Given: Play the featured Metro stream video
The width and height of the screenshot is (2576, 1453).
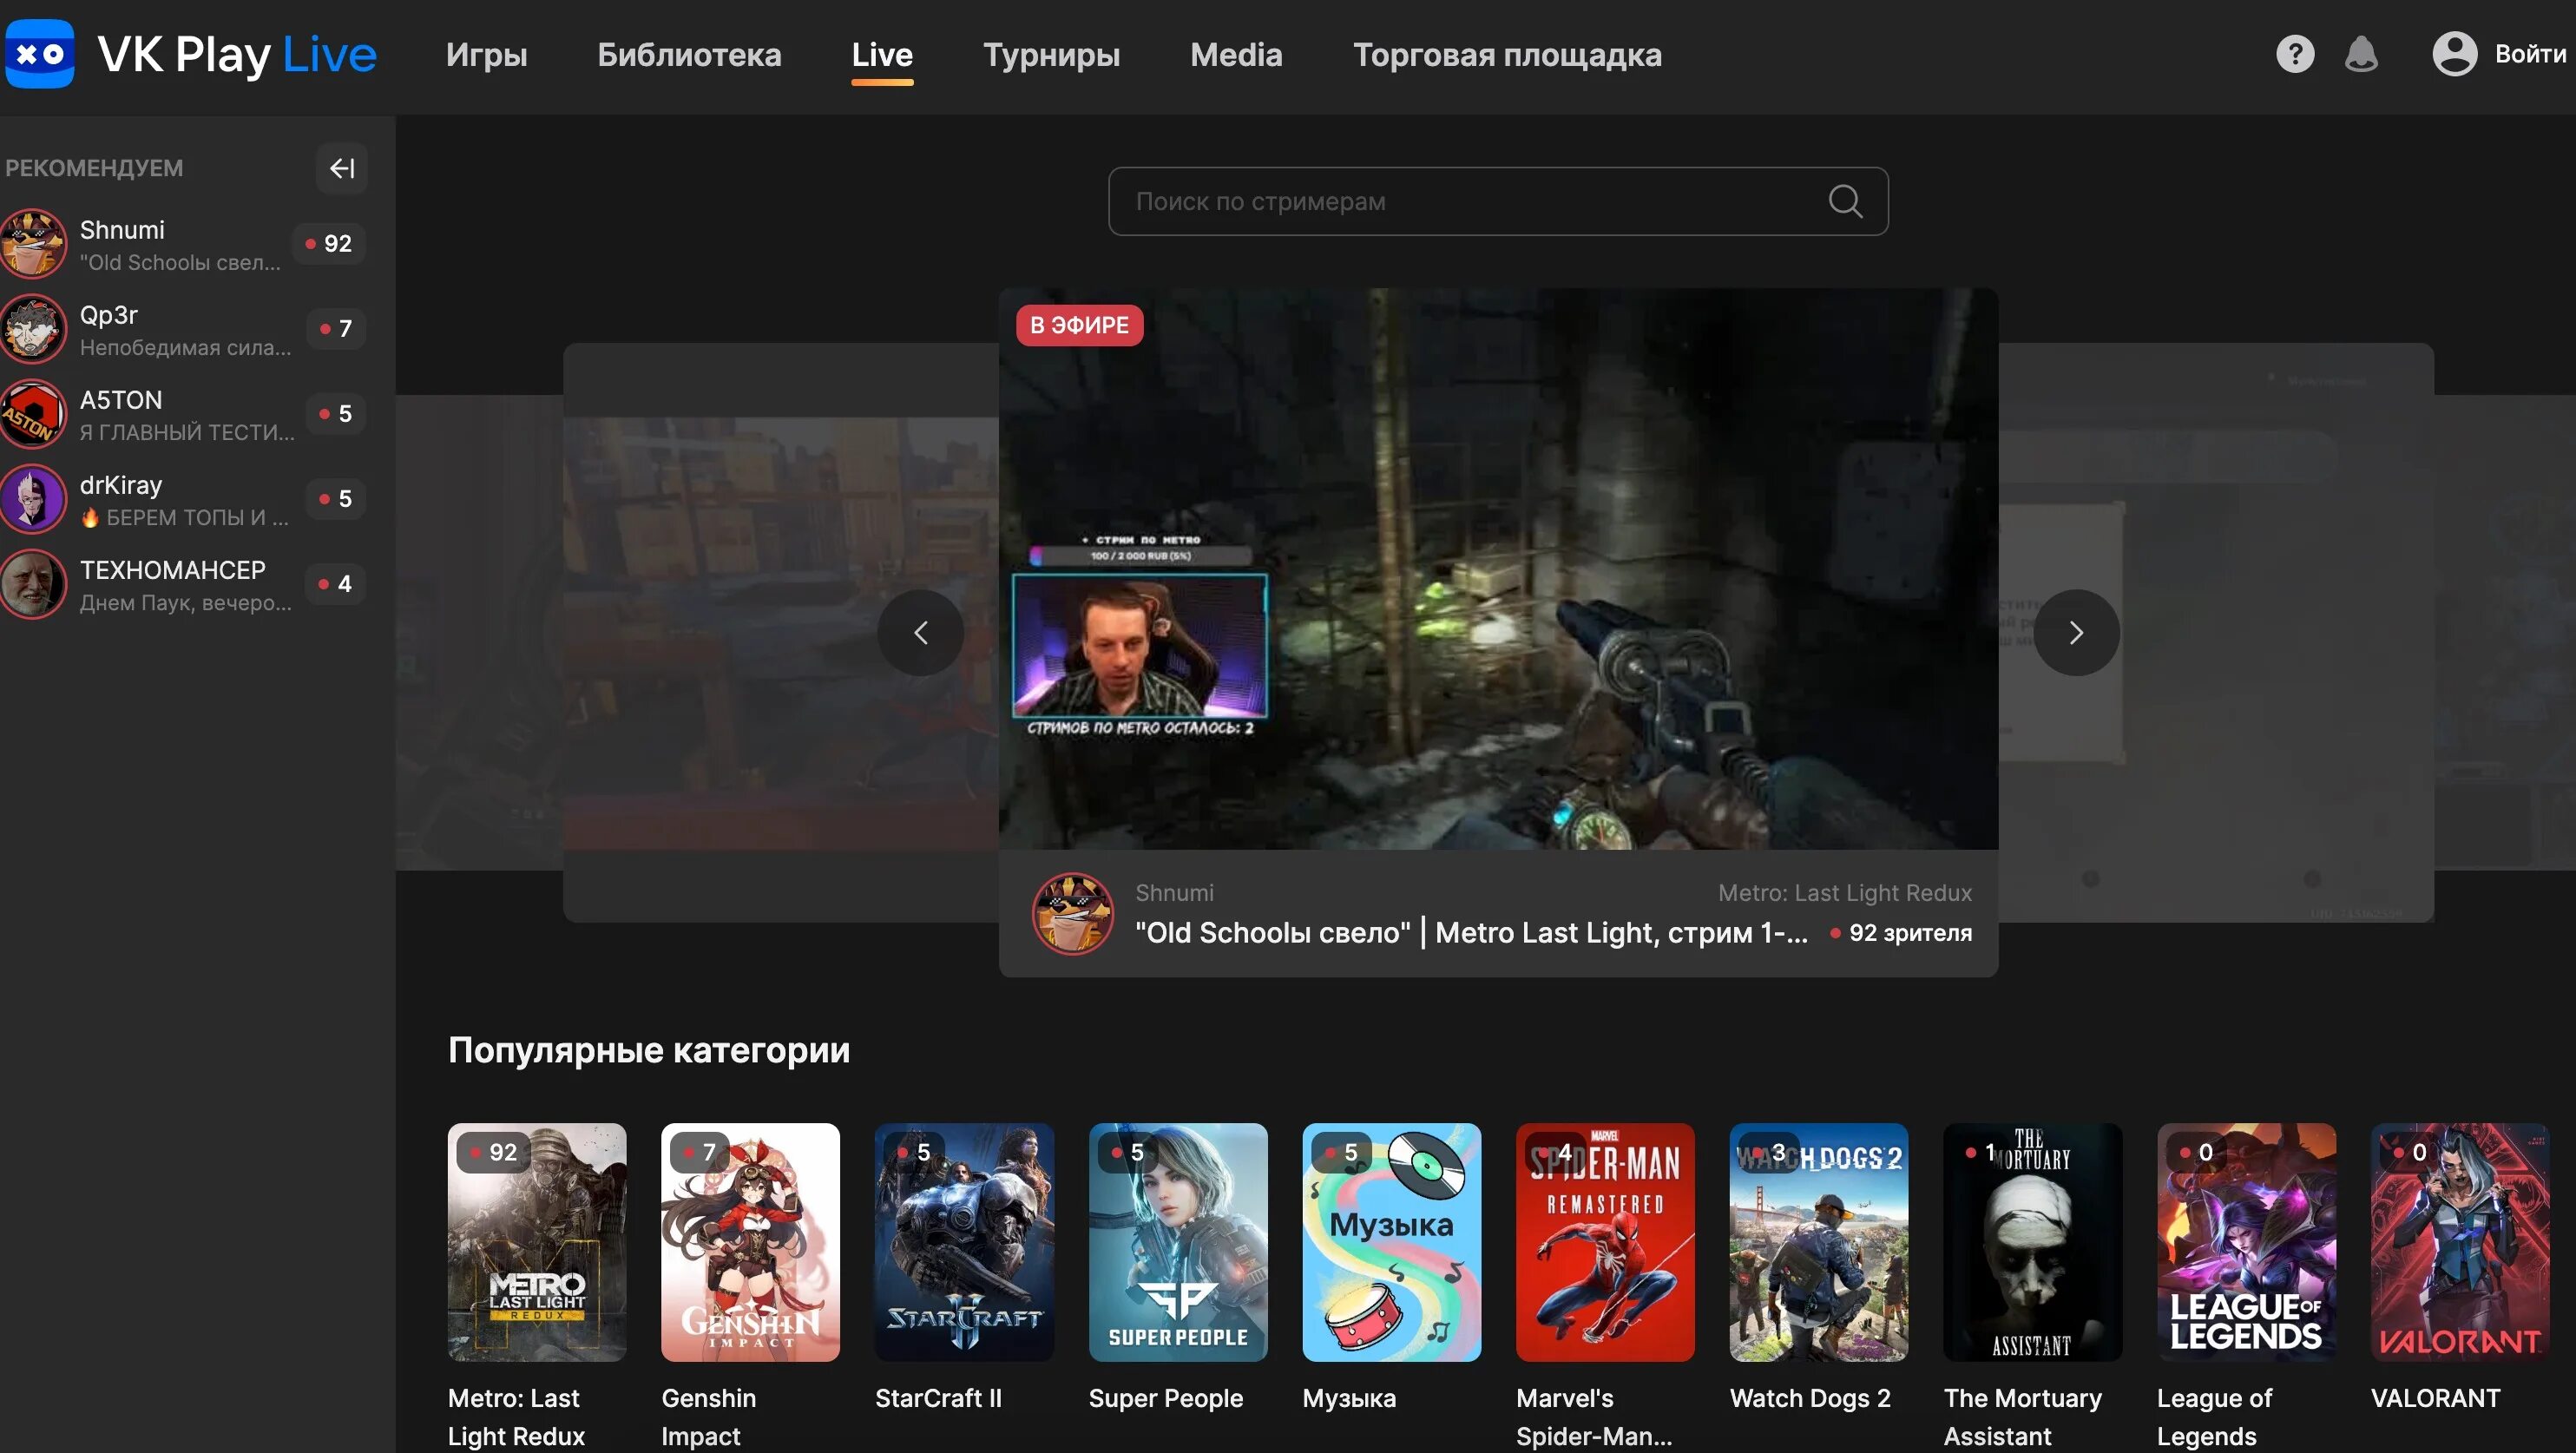Looking at the screenshot, I should [1498, 569].
